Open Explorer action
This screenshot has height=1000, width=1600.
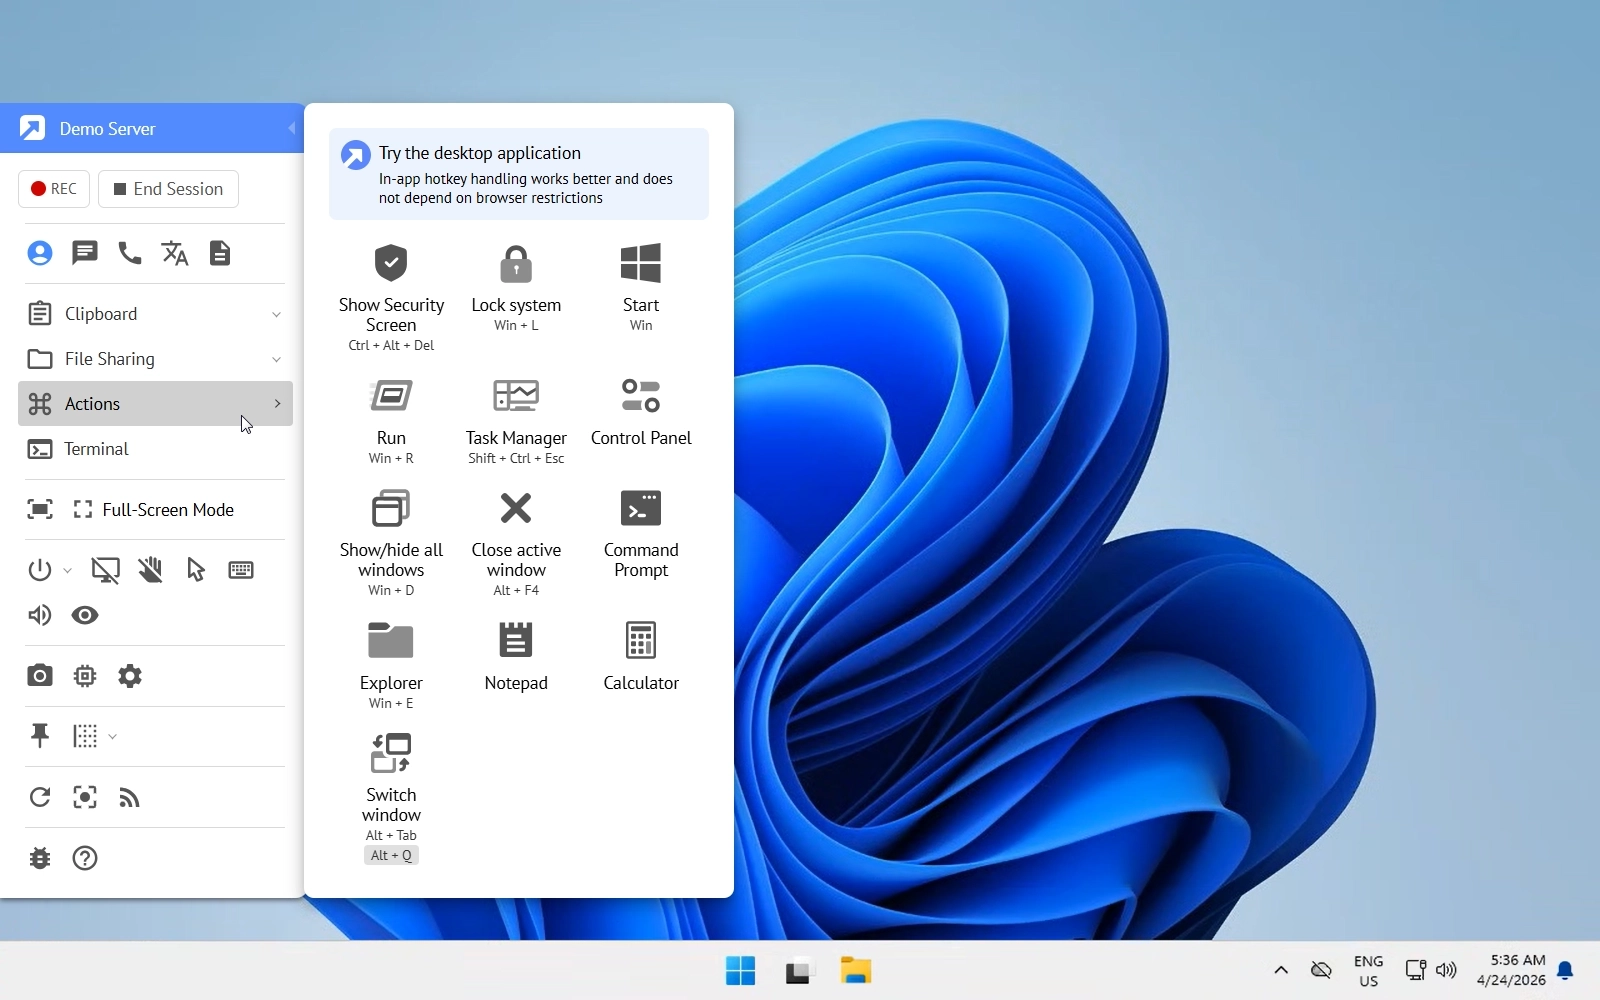tap(391, 665)
